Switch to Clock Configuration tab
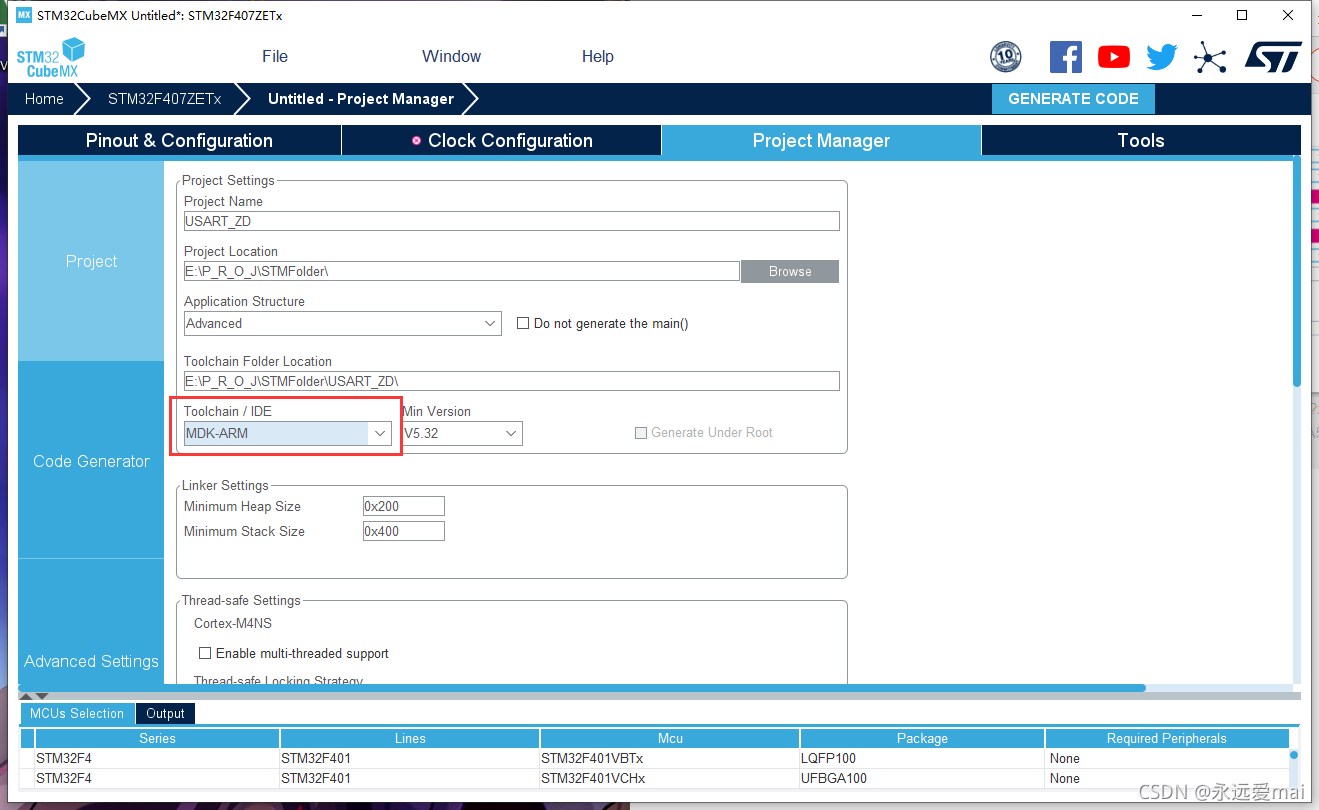Image resolution: width=1319 pixels, height=810 pixels. click(501, 141)
